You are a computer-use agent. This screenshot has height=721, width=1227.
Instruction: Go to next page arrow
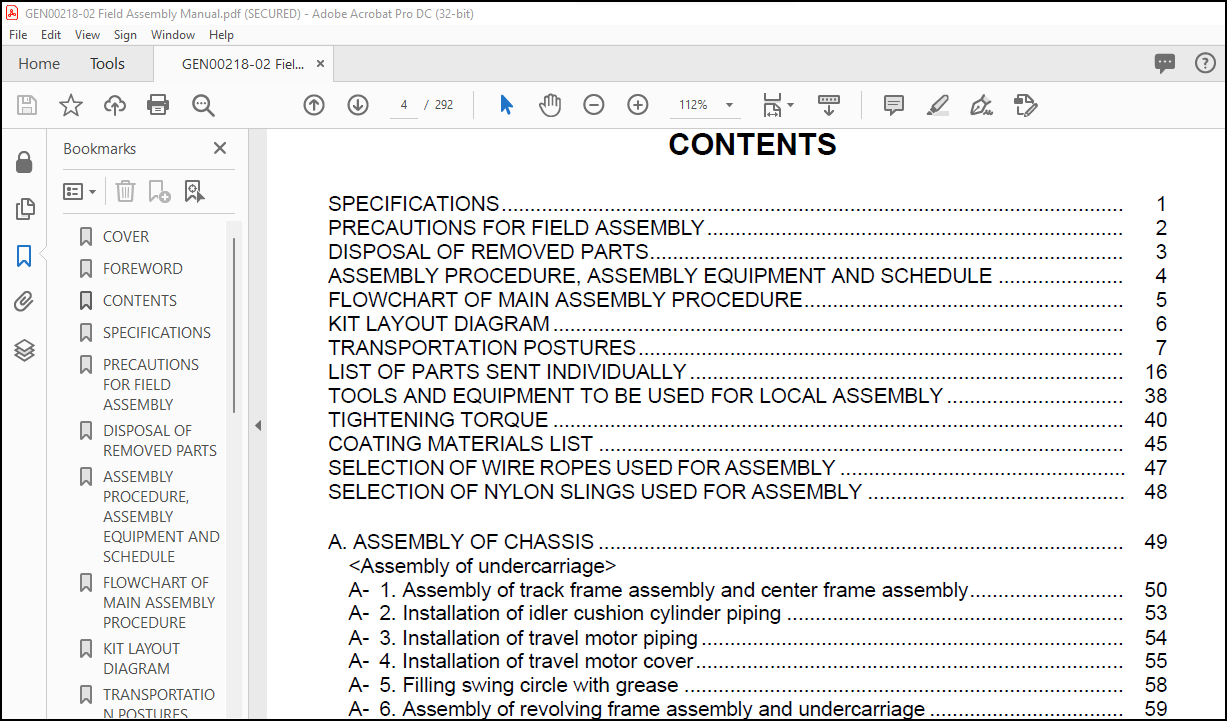pos(358,105)
